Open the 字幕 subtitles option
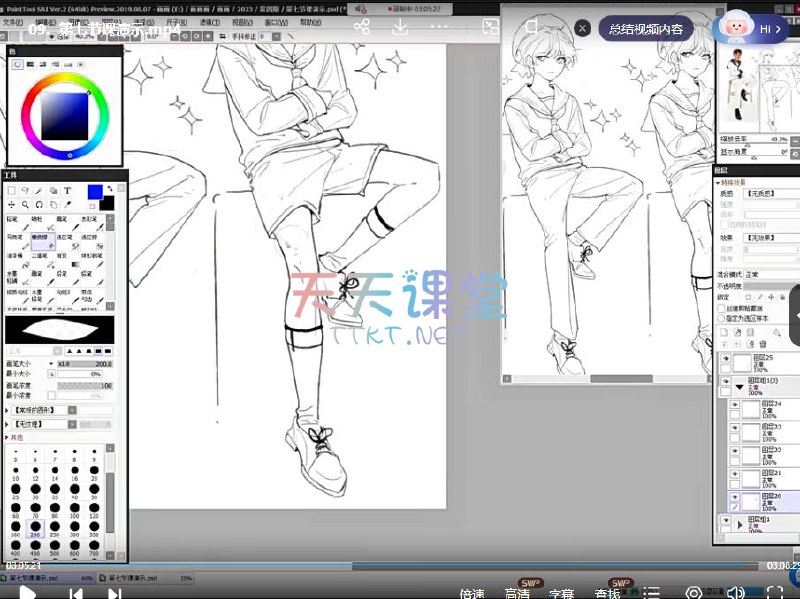The width and height of the screenshot is (800, 599). [562, 593]
